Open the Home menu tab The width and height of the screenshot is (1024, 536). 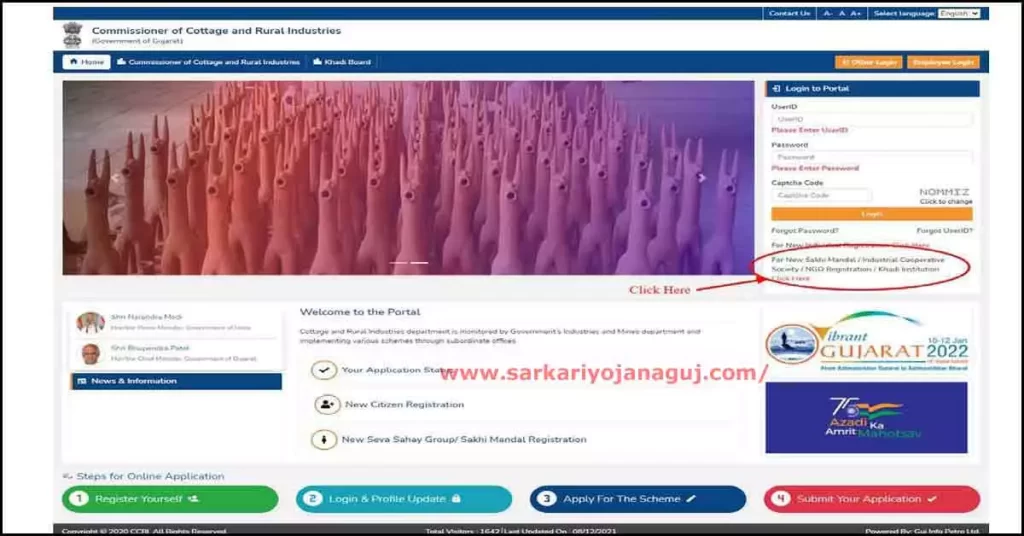click(86, 62)
